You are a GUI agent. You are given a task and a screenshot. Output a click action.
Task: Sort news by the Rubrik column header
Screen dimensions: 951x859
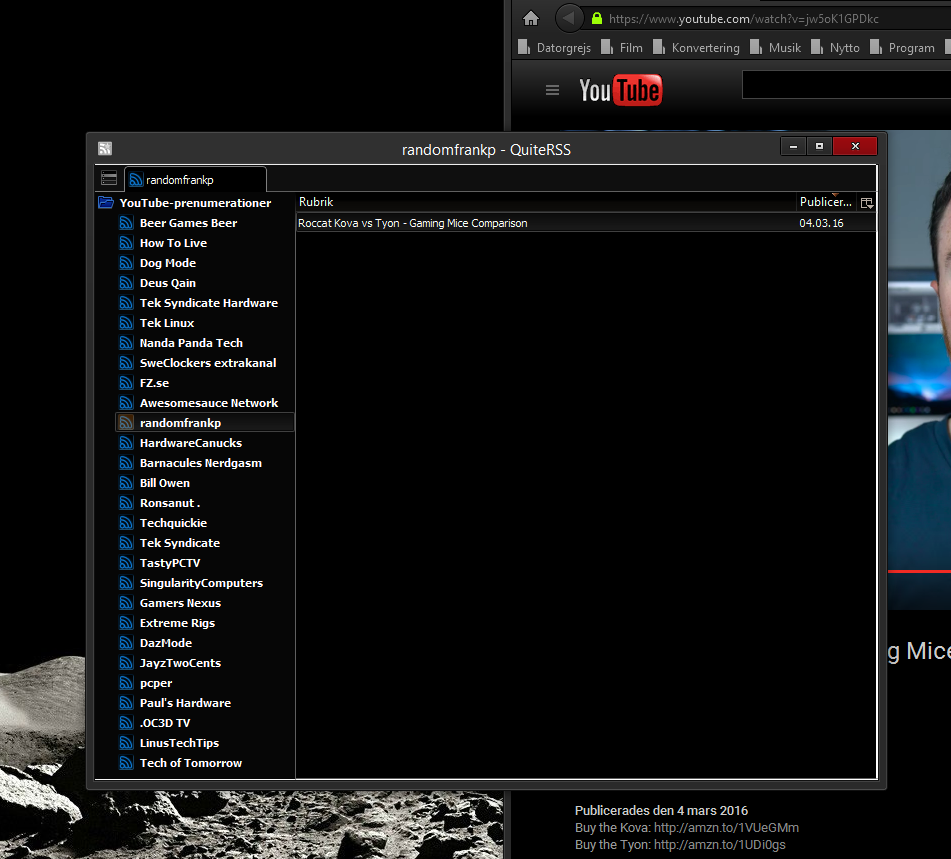point(545,202)
